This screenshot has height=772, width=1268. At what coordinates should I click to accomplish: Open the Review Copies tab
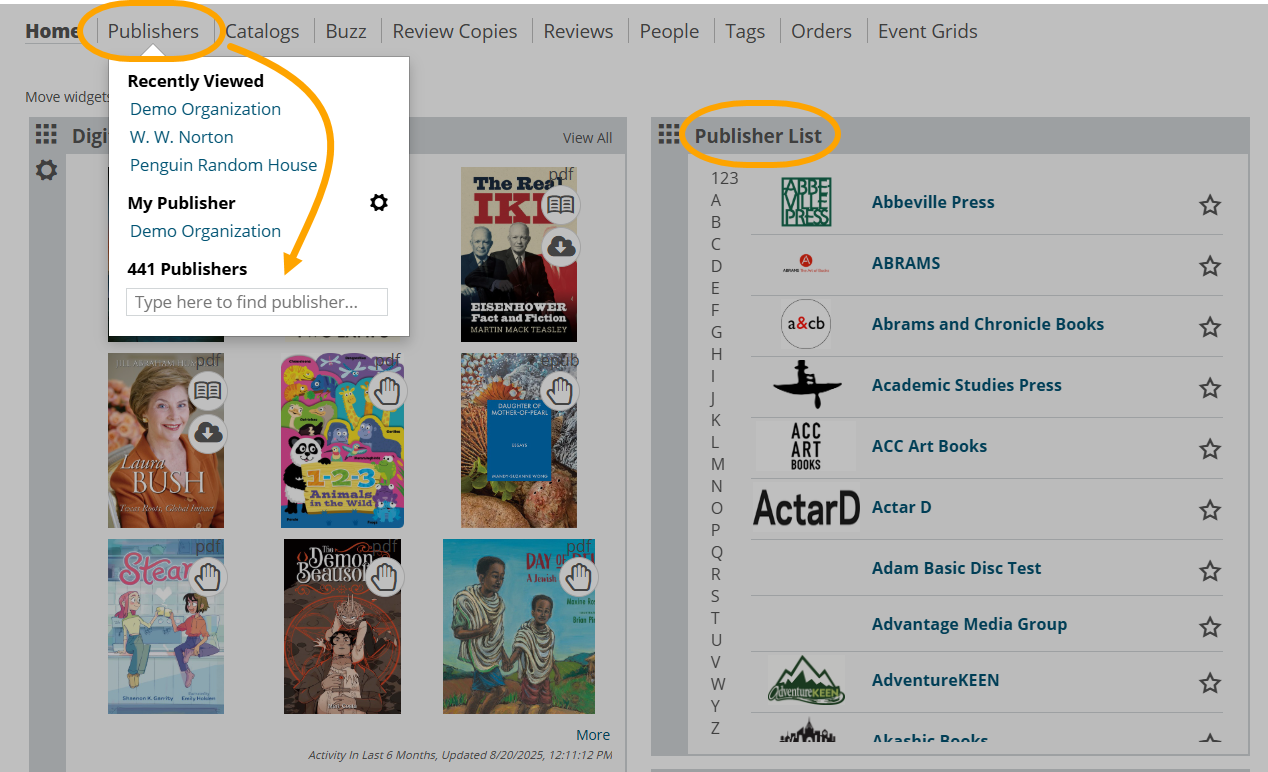tap(455, 31)
